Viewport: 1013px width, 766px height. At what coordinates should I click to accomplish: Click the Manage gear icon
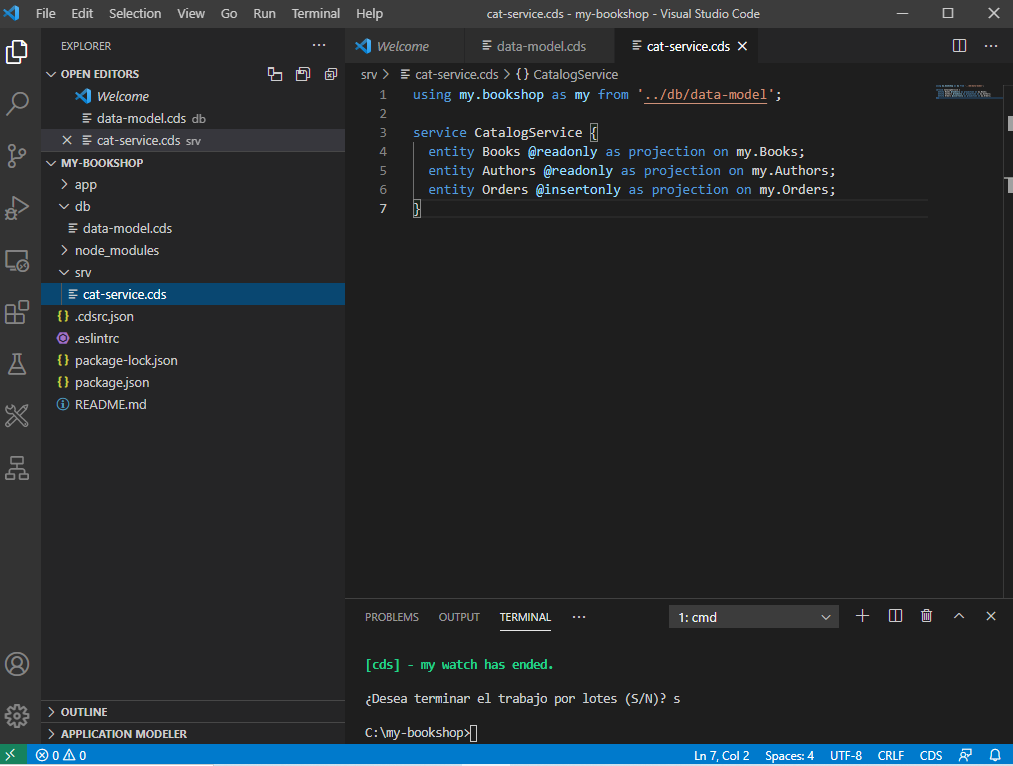pyautogui.click(x=17, y=715)
